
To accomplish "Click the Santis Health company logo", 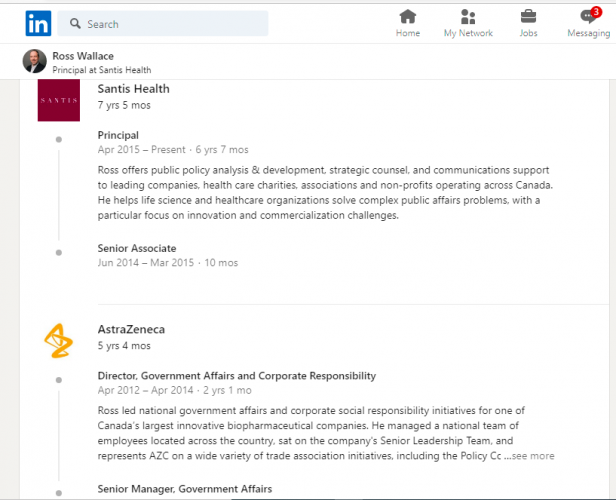I will tap(59, 100).
